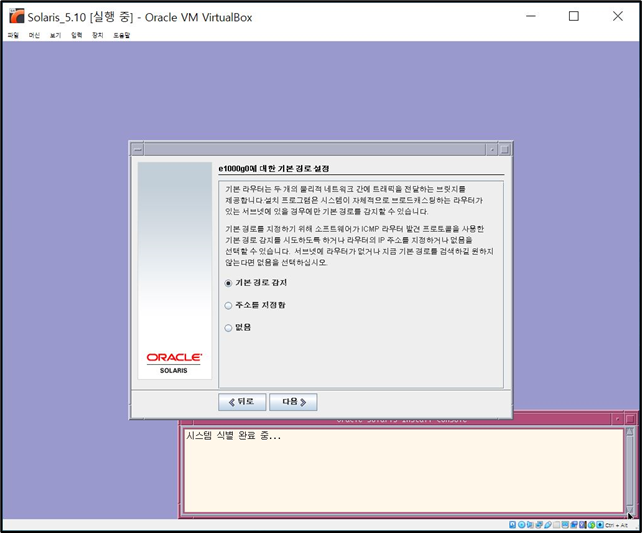Click the recording status icon
The height and width of the screenshot is (533, 642).
tap(574, 525)
